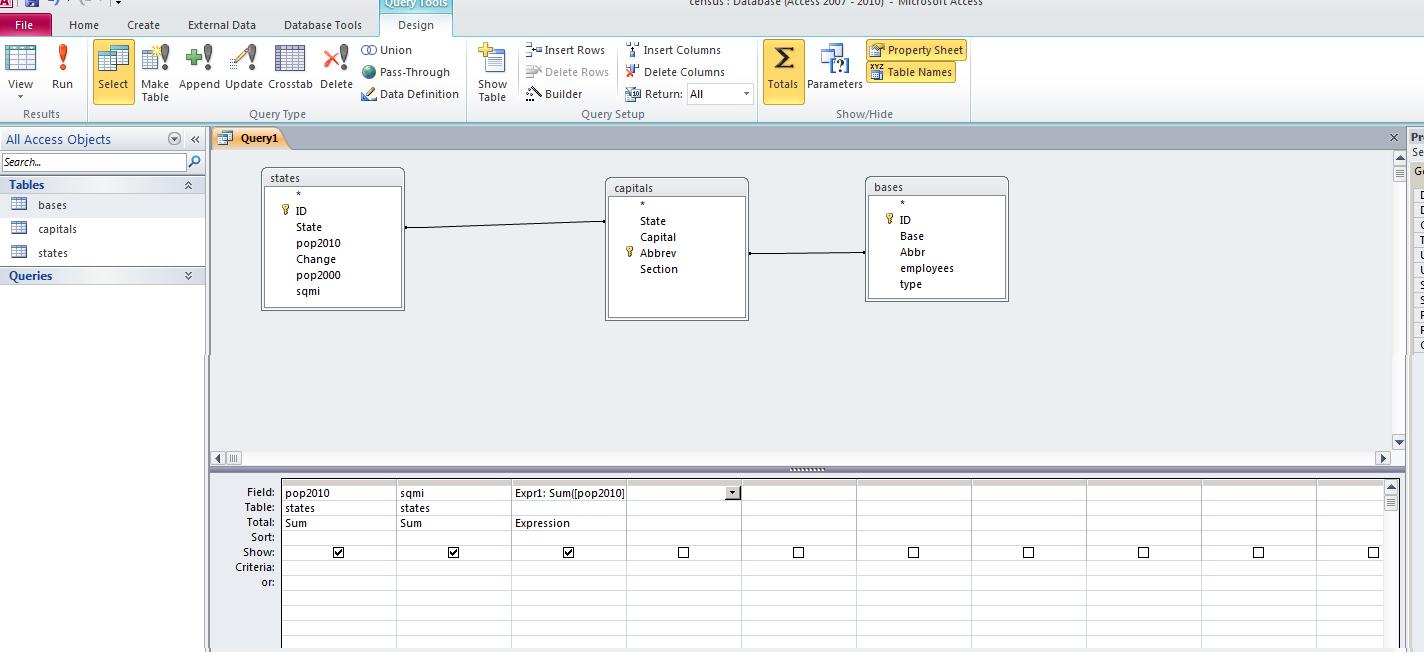Viewport: 1424px width, 666px height.
Task: Click the vertical scrollbar down arrow of table pane
Action: 1399,442
